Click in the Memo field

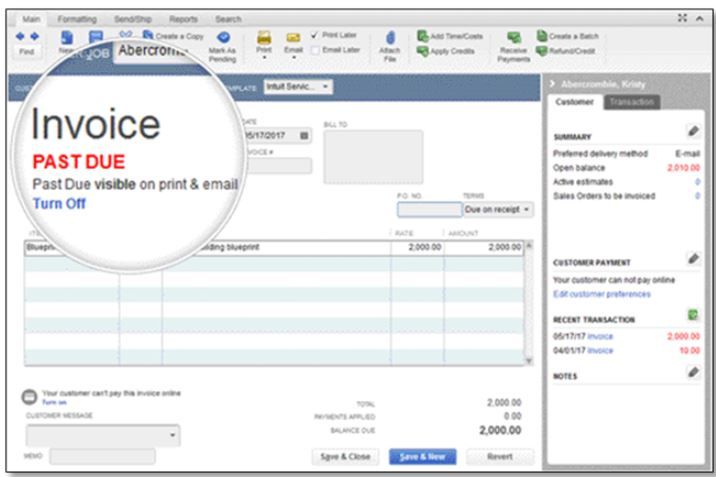(102, 456)
